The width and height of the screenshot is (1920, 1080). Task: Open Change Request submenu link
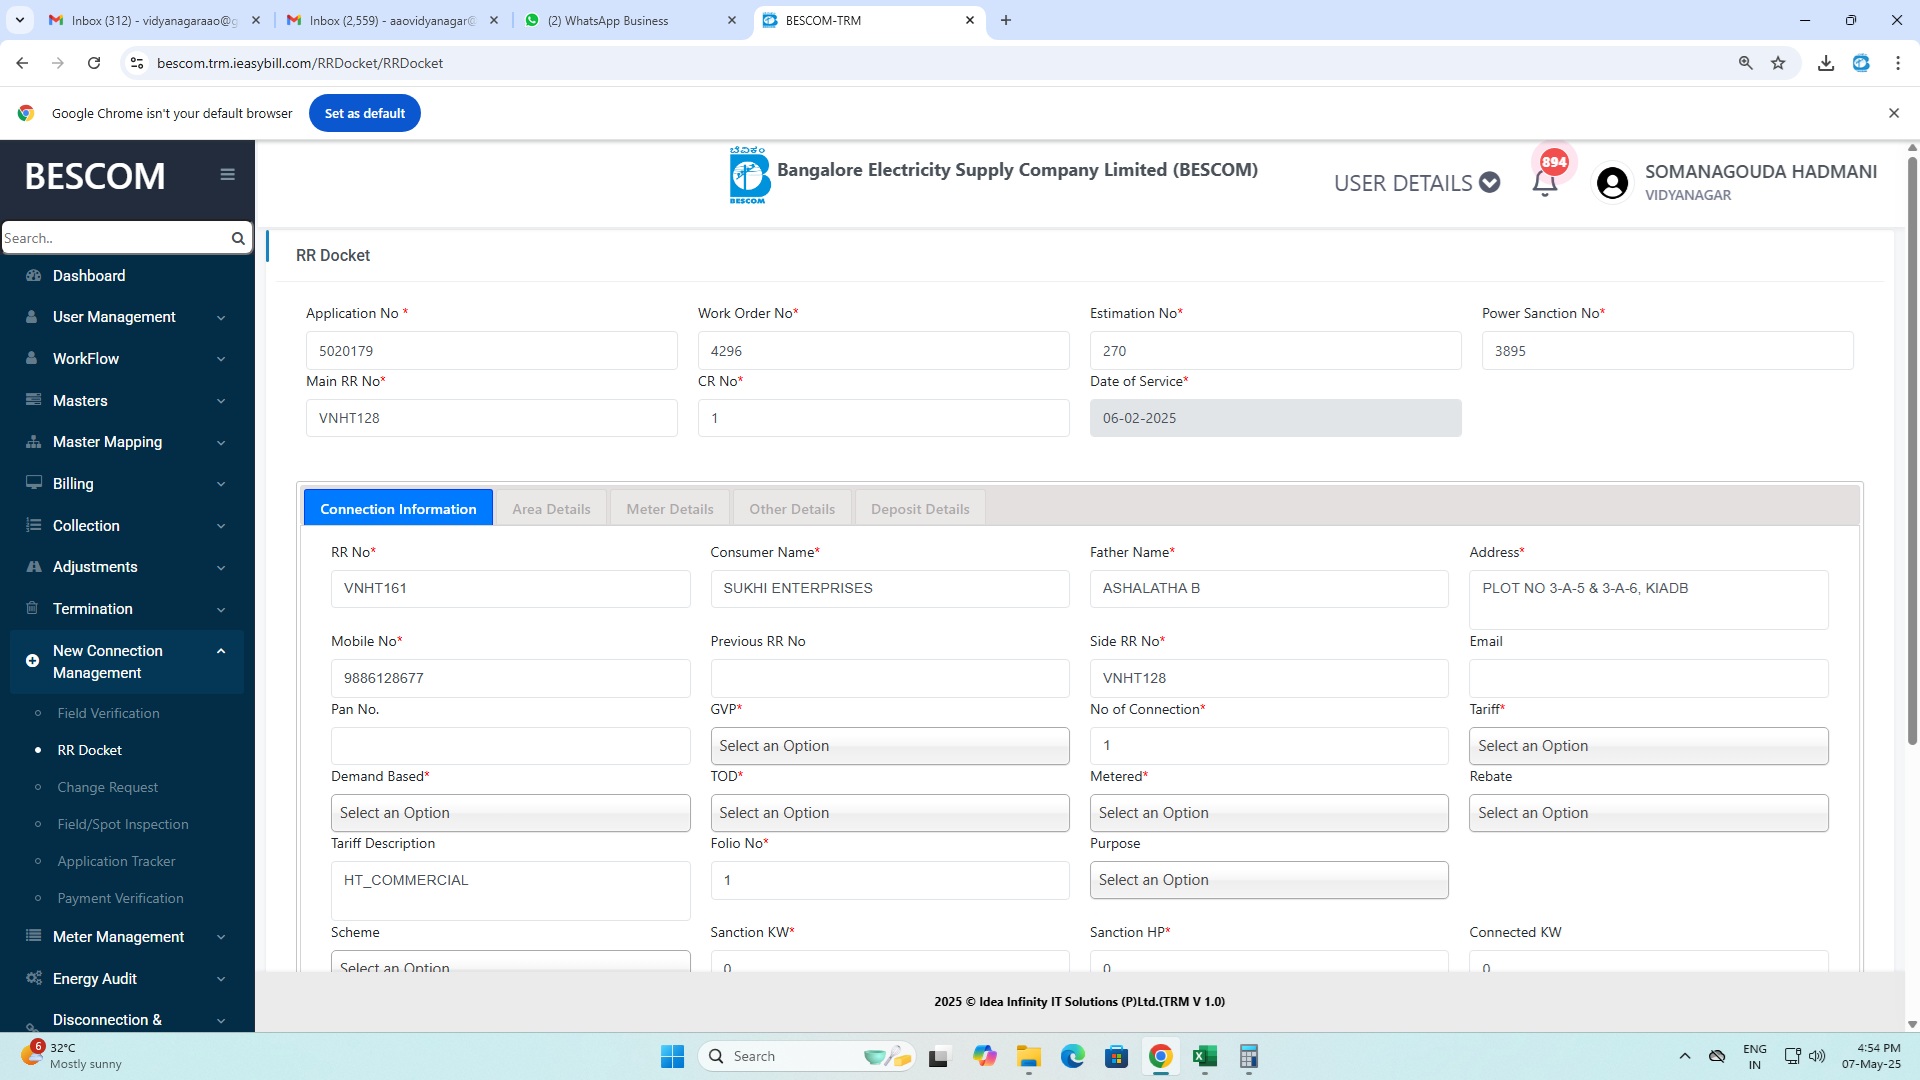[107, 787]
